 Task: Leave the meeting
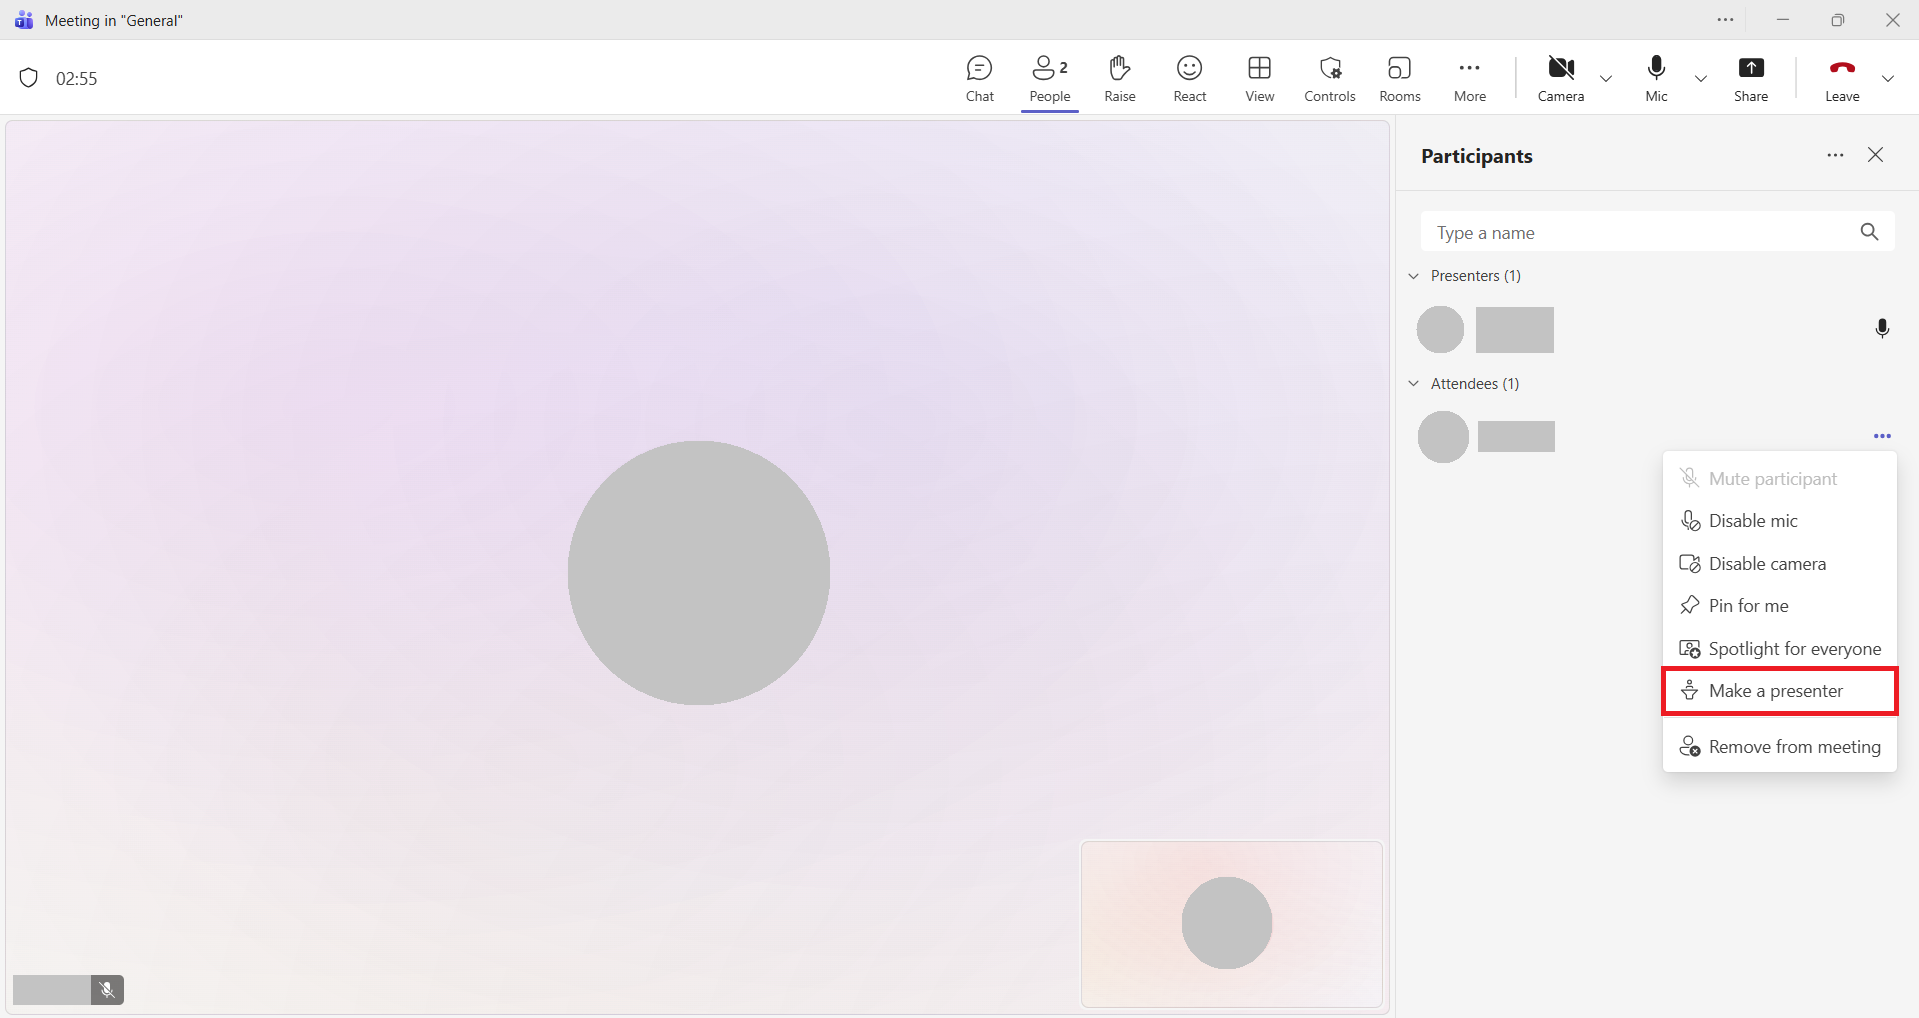1841,78
